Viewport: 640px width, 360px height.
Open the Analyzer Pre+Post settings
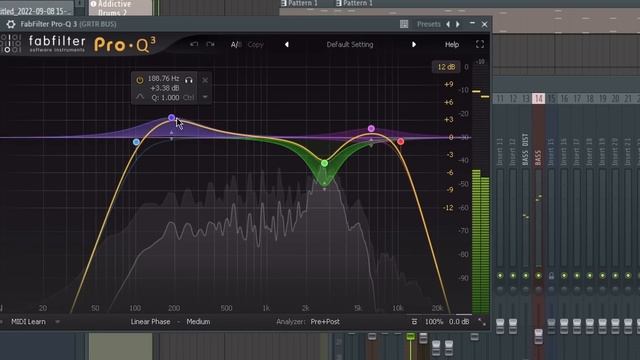click(325, 322)
